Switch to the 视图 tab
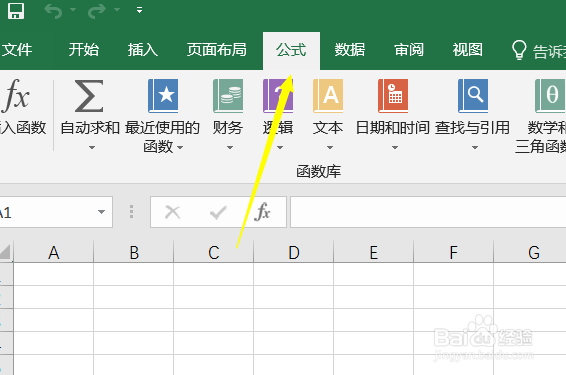 [467, 50]
